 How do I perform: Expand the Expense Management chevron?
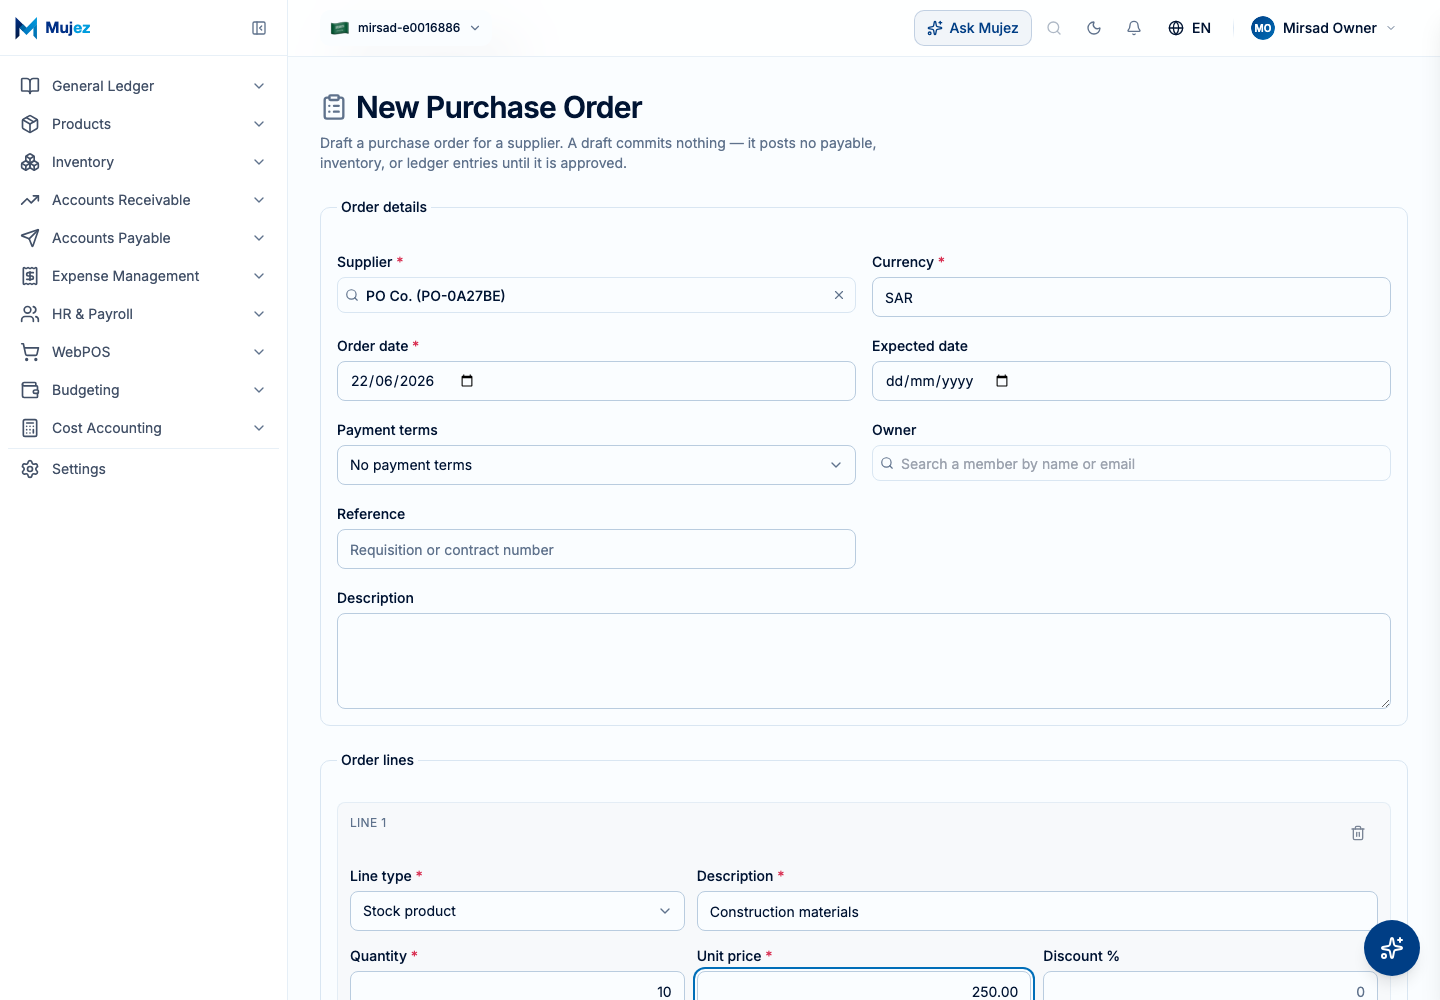tap(259, 276)
